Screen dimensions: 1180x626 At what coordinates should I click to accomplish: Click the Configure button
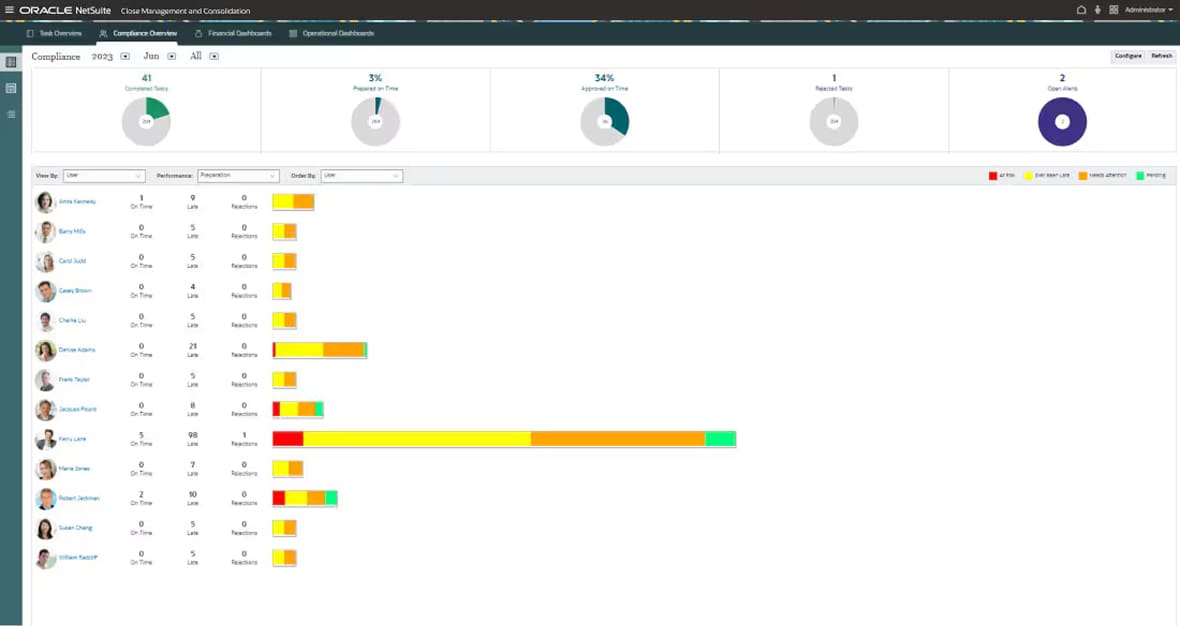coord(1127,56)
